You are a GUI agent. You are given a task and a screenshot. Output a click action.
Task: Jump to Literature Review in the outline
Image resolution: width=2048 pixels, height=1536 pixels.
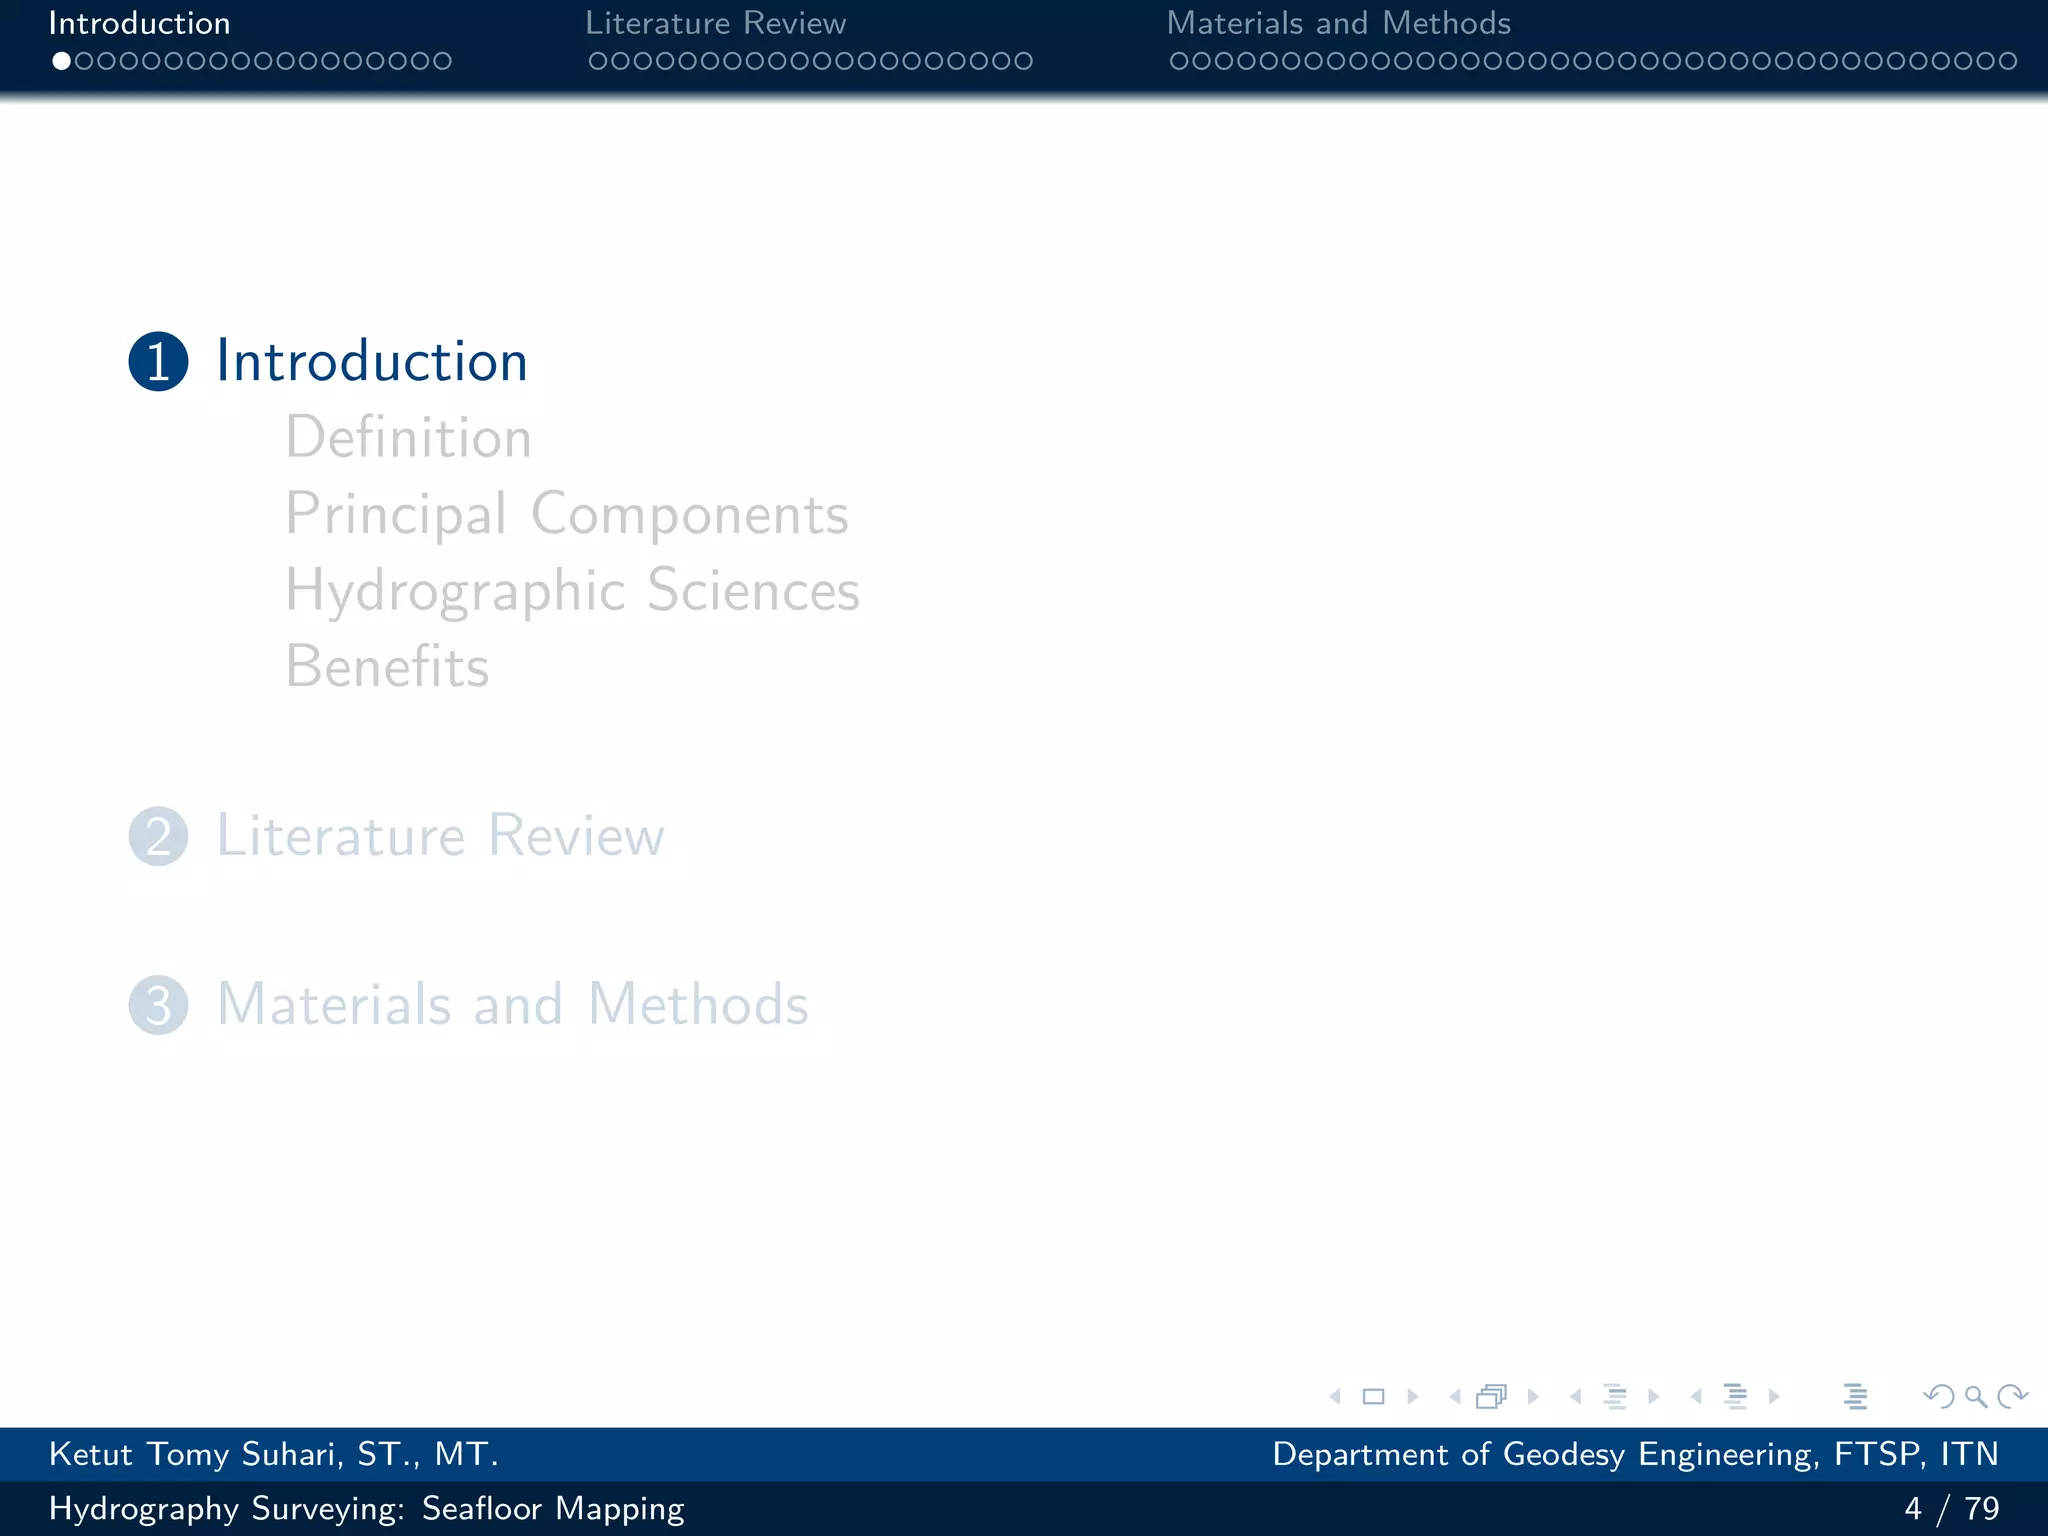pyautogui.click(x=440, y=836)
